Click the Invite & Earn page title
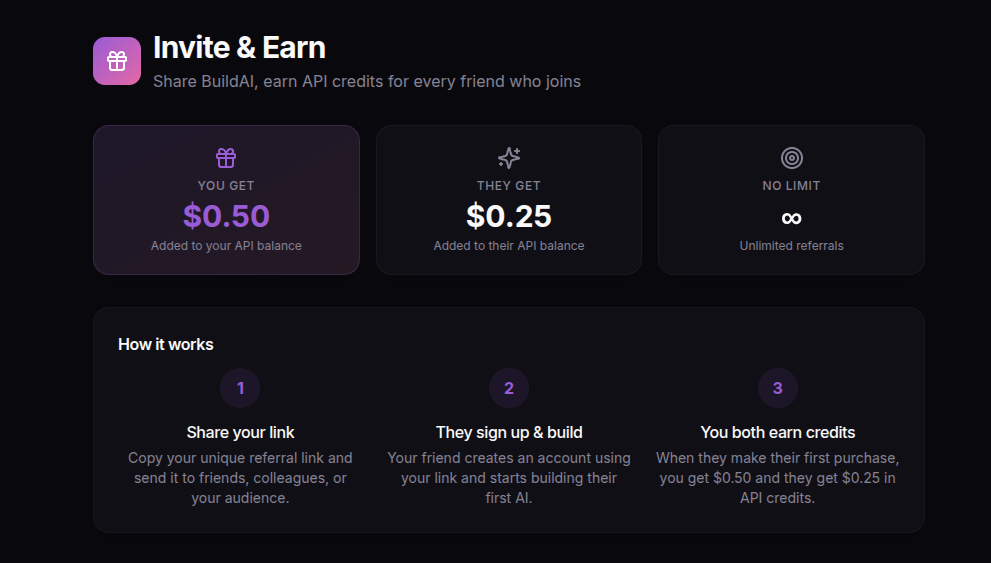 click(x=239, y=47)
